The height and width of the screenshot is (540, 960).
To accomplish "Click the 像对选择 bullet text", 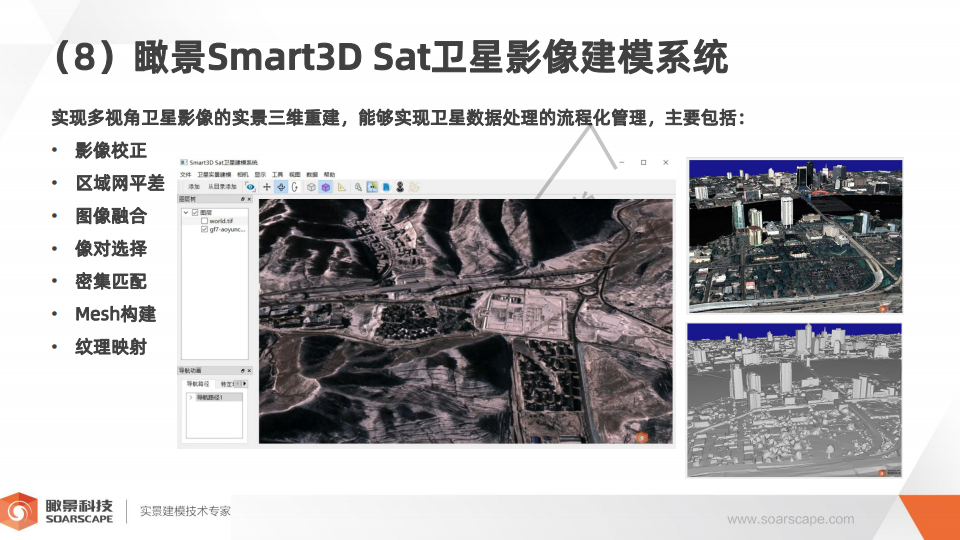I will (x=111, y=249).
